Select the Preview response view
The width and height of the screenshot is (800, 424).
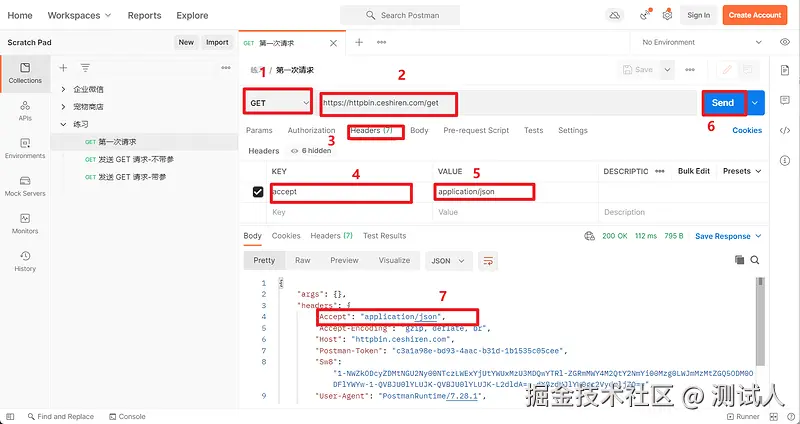click(344, 260)
